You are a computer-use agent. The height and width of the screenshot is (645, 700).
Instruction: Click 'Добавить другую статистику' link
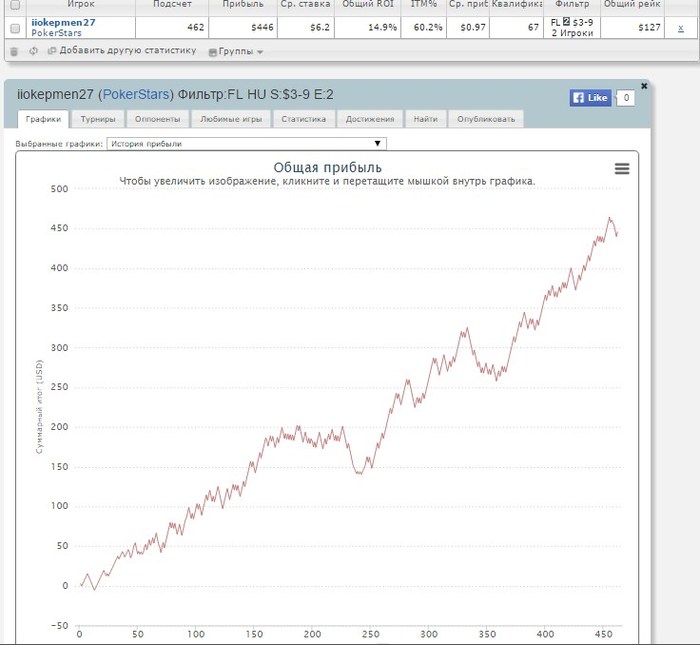click(x=128, y=50)
